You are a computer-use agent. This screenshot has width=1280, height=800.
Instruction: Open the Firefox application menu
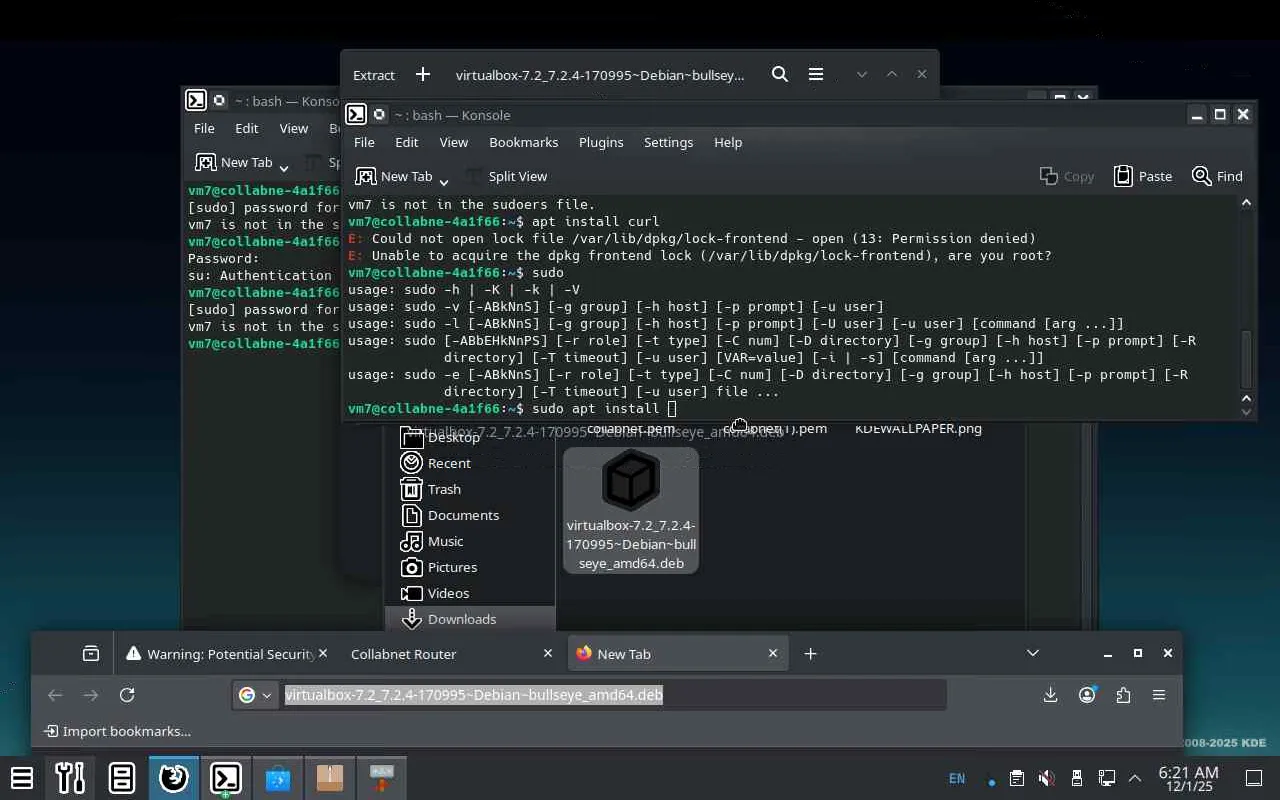coord(1159,695)
